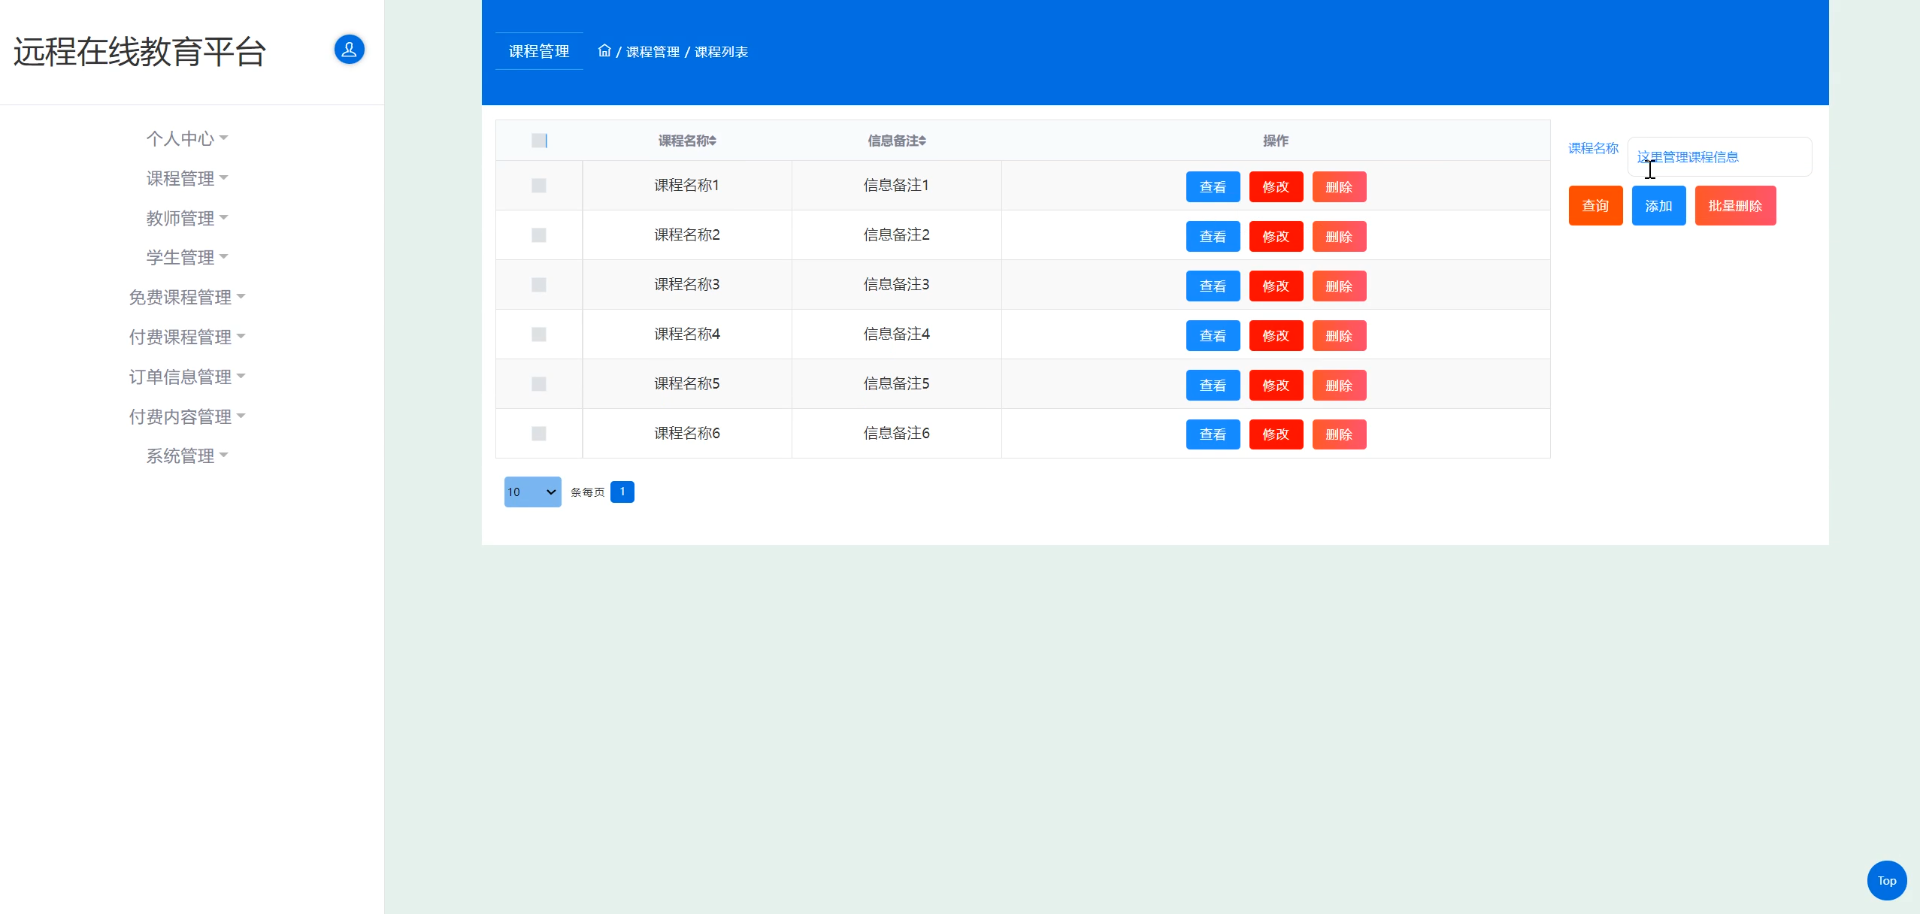This screenshot has height=914, width=1920.
Task: Click 删除 in the 课程名称6 row
Action: 1339,434
